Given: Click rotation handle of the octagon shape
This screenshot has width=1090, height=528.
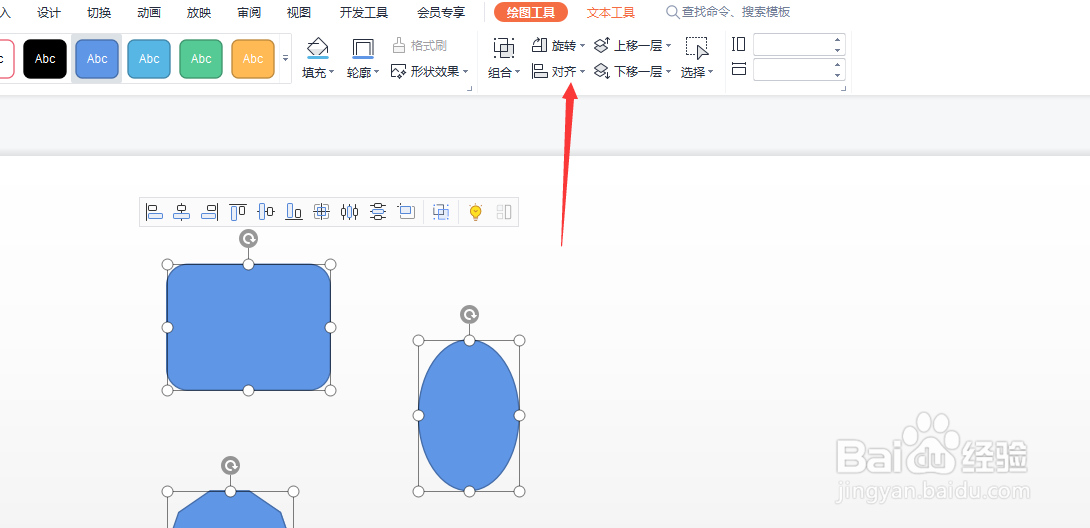Looking at the screenshot, I should pyautogui.click(x=230, y=465).
